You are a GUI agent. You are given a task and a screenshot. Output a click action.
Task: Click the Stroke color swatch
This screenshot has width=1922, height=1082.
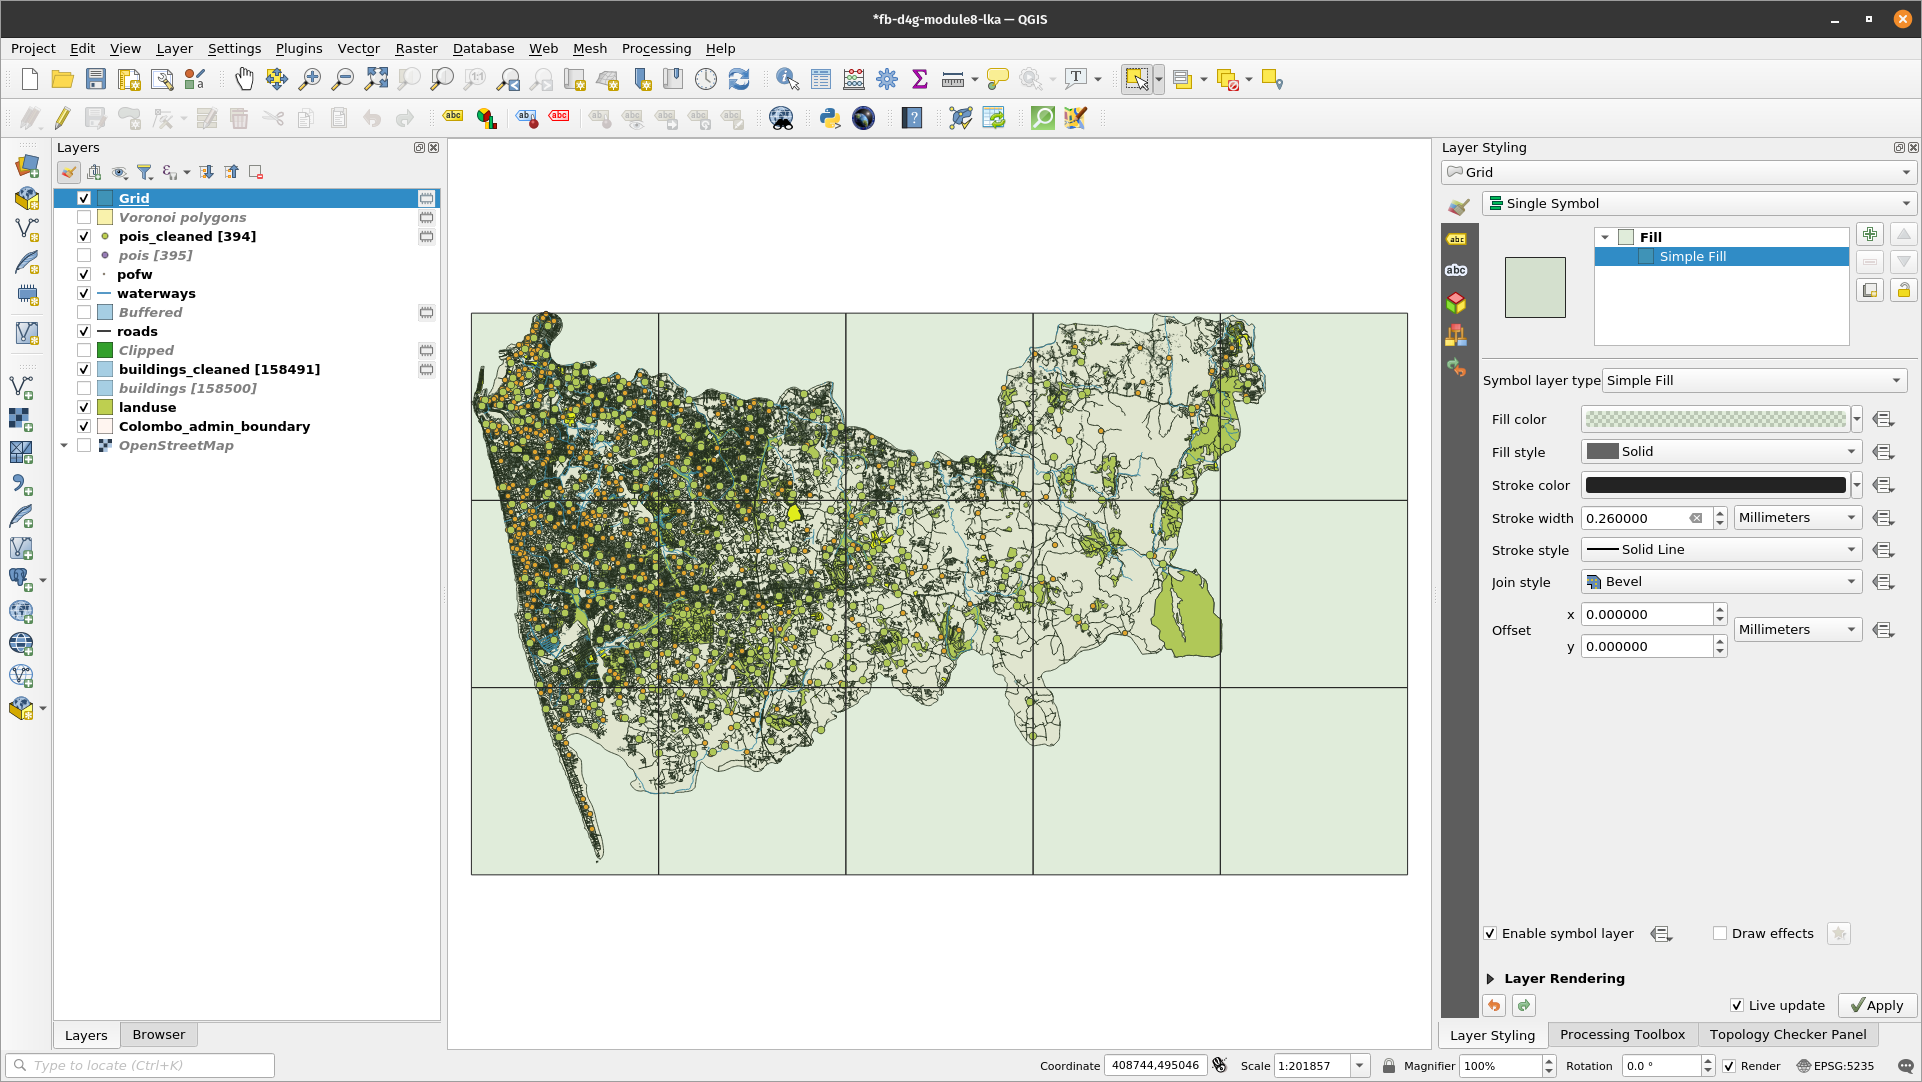(x=1716, y=485)
